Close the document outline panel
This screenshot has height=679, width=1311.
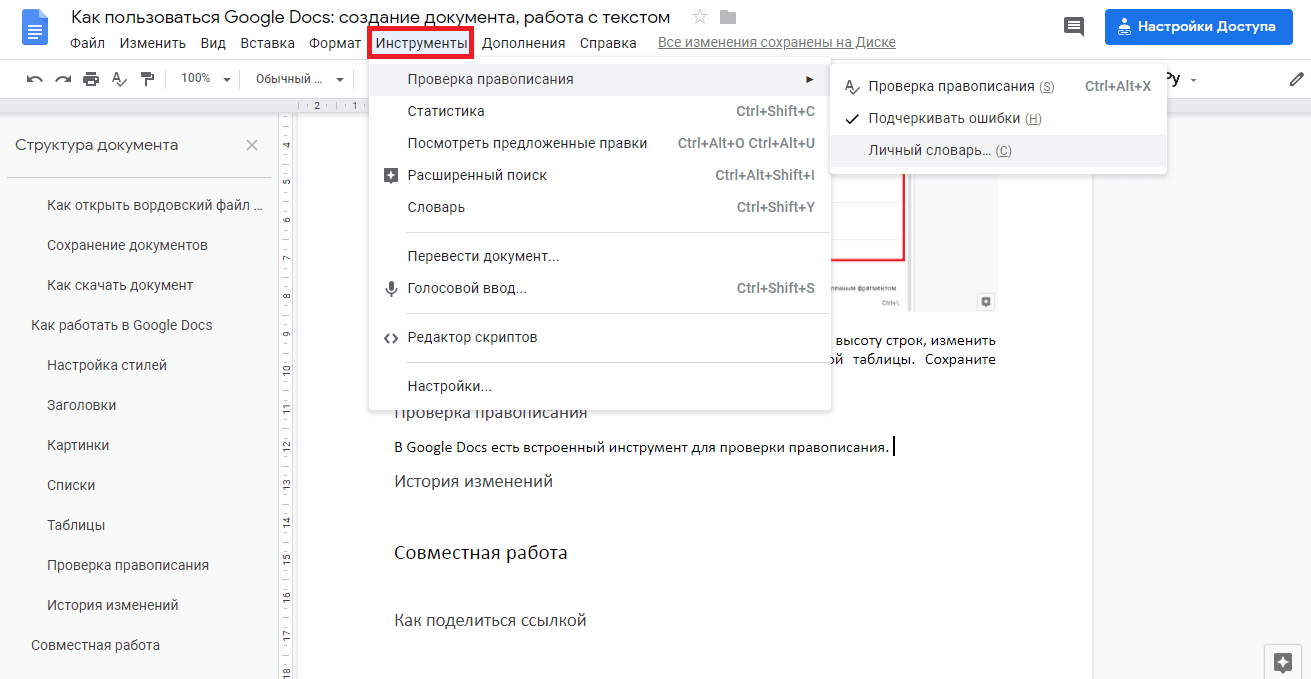coord(252,145)
